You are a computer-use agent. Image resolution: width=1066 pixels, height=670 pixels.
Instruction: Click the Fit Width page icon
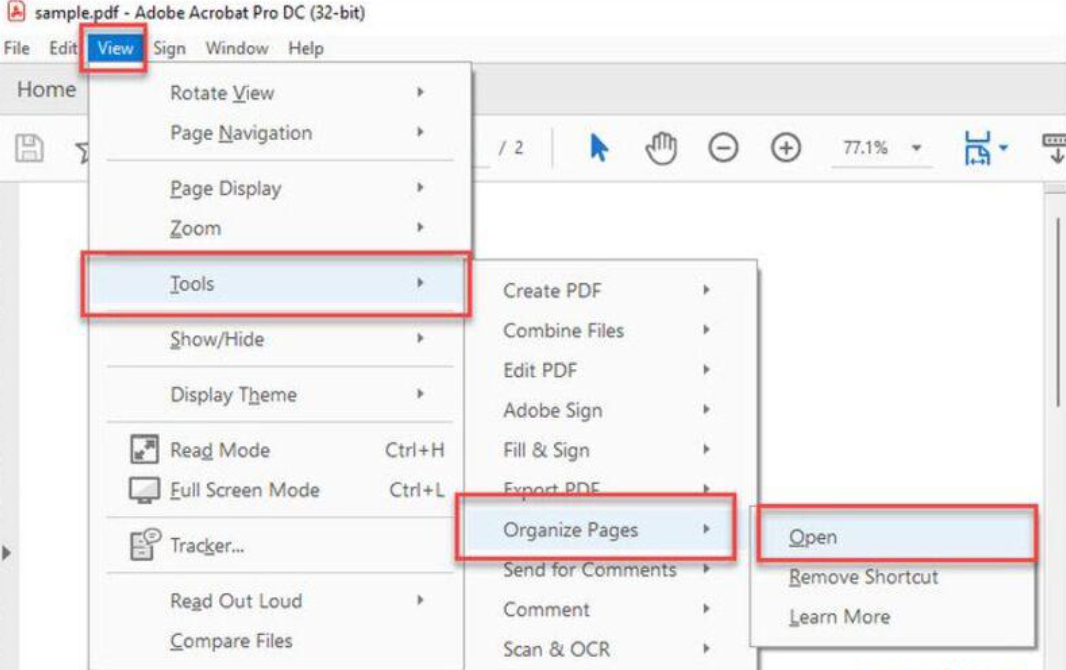[977, 147]
